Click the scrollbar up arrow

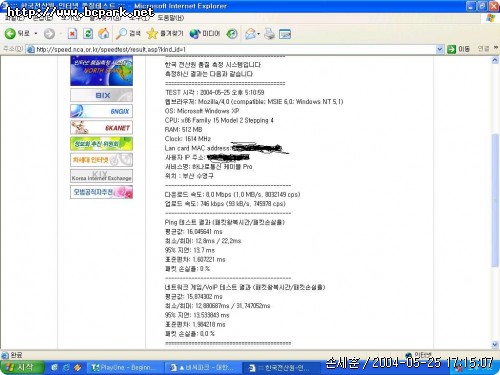[x=495, y=60]
